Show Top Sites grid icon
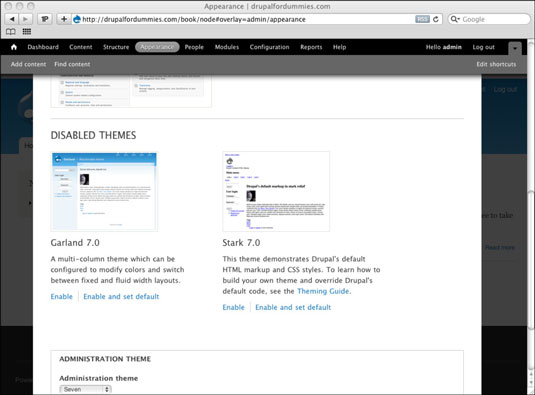 (27, 32)
